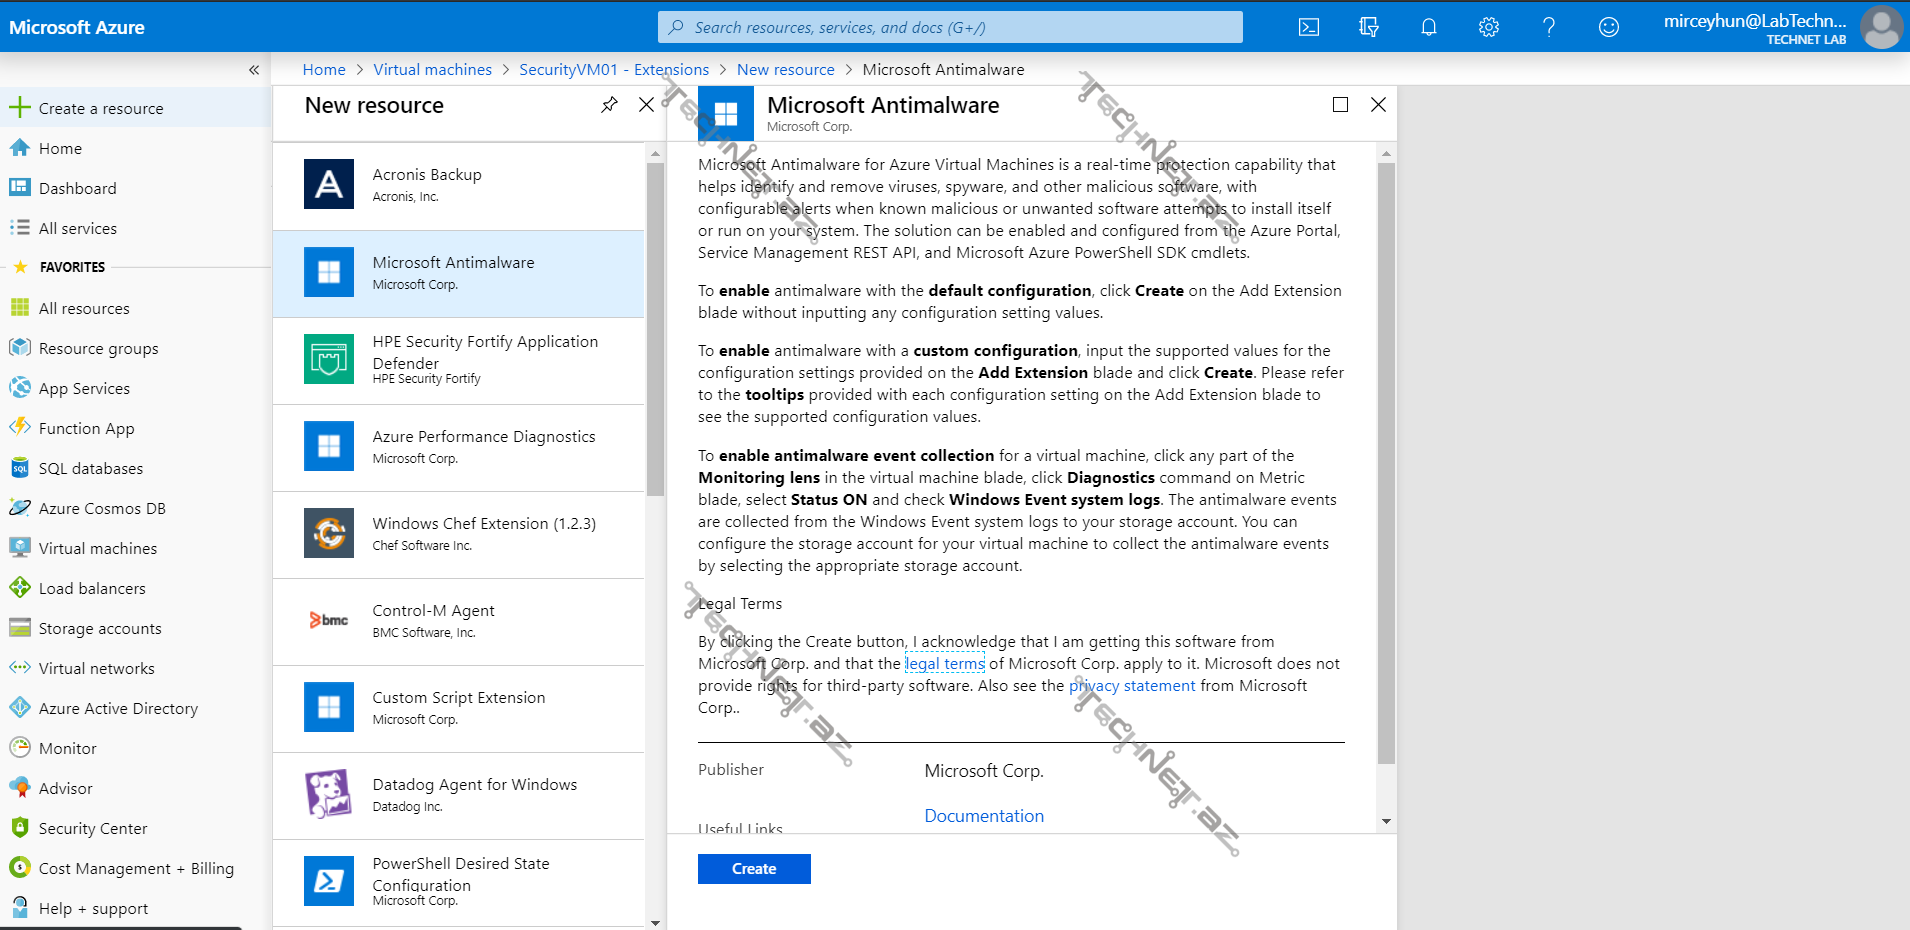Open Cloud Shell from the top bar

(x=1308, y=27)
